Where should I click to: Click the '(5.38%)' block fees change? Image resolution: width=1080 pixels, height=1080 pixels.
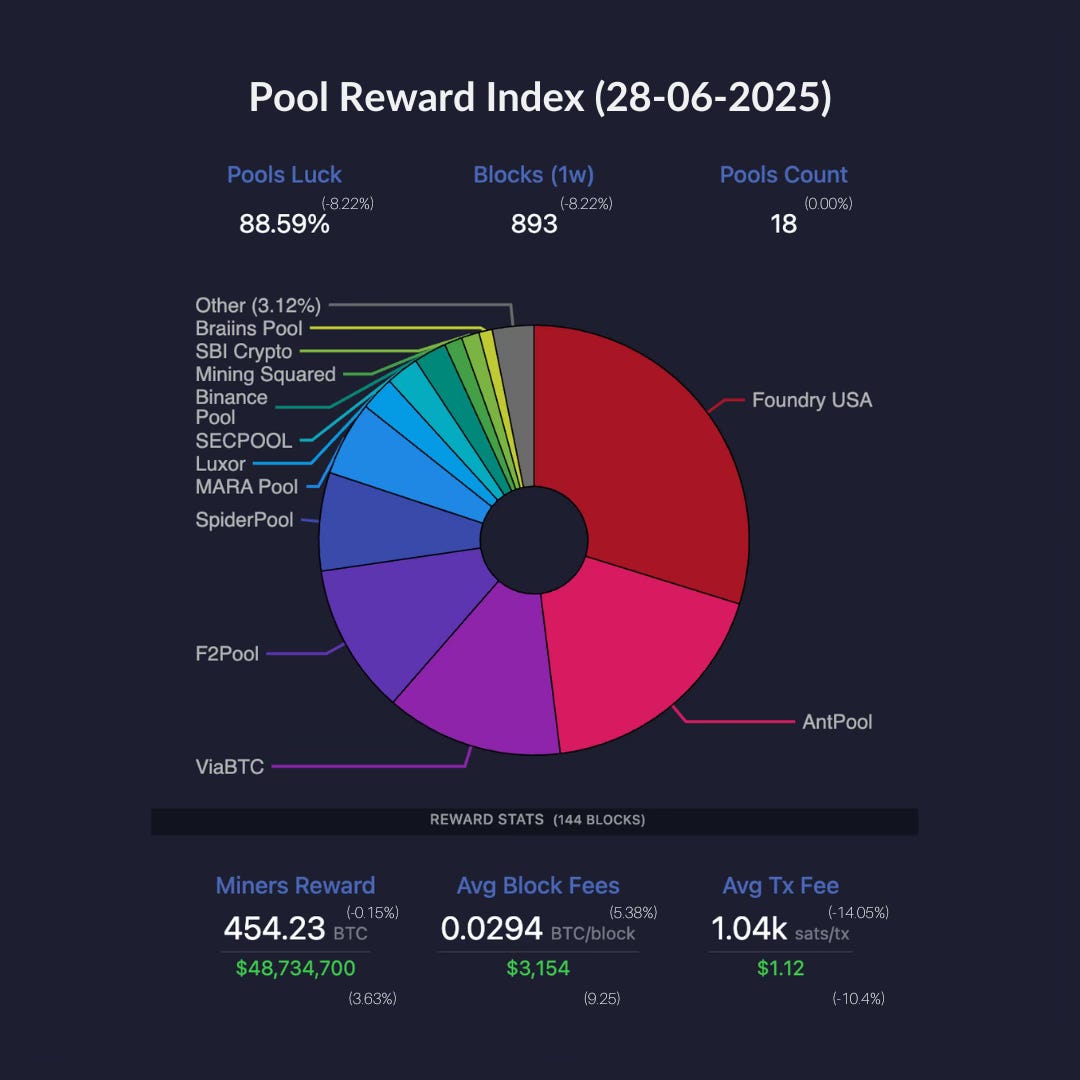(x=633, y=913)
